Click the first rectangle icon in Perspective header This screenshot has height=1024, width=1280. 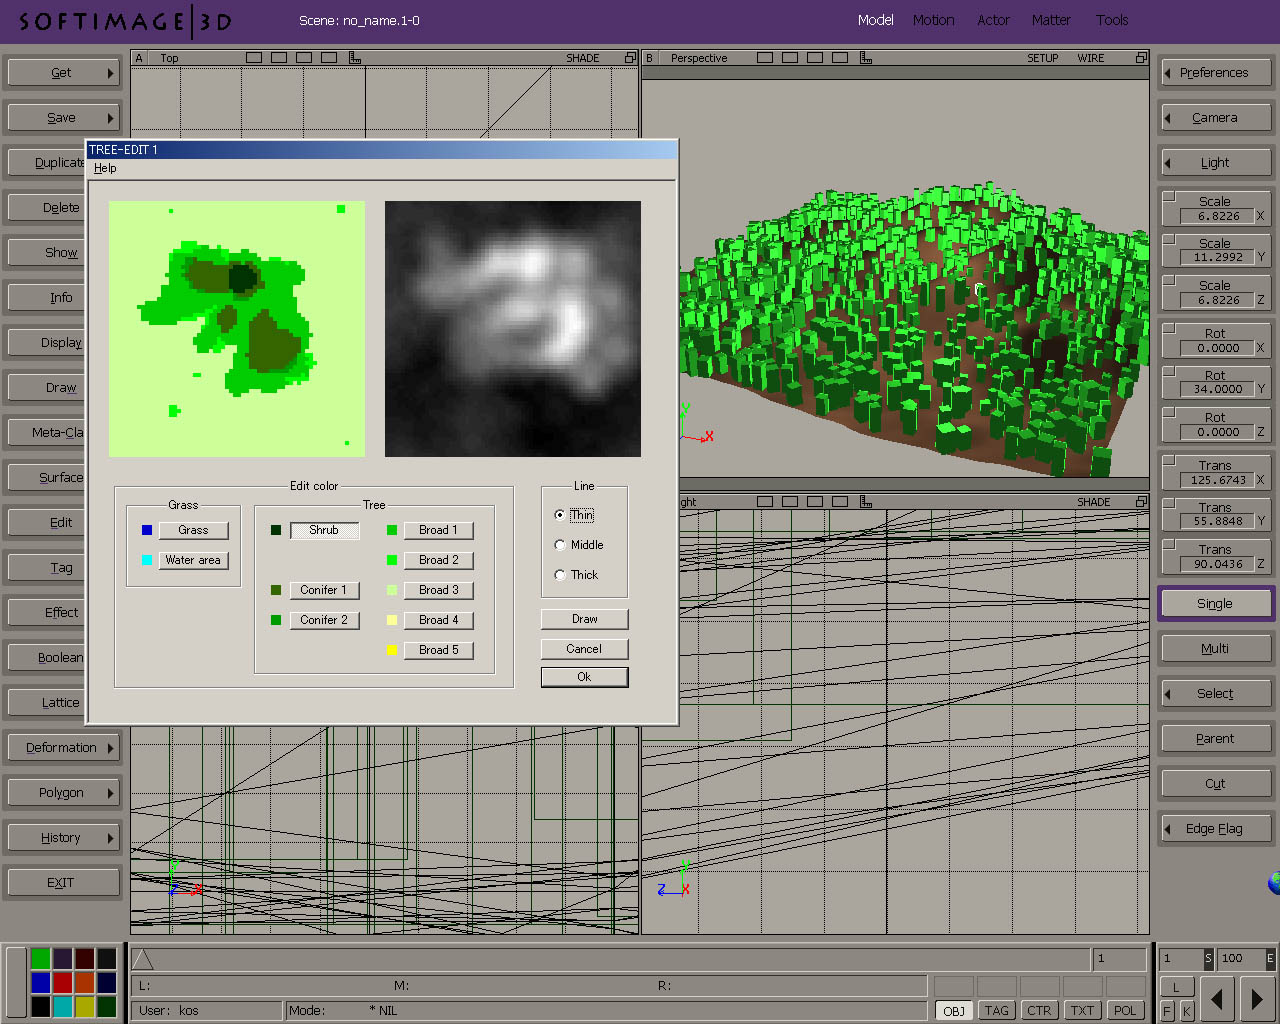(765, 58)
